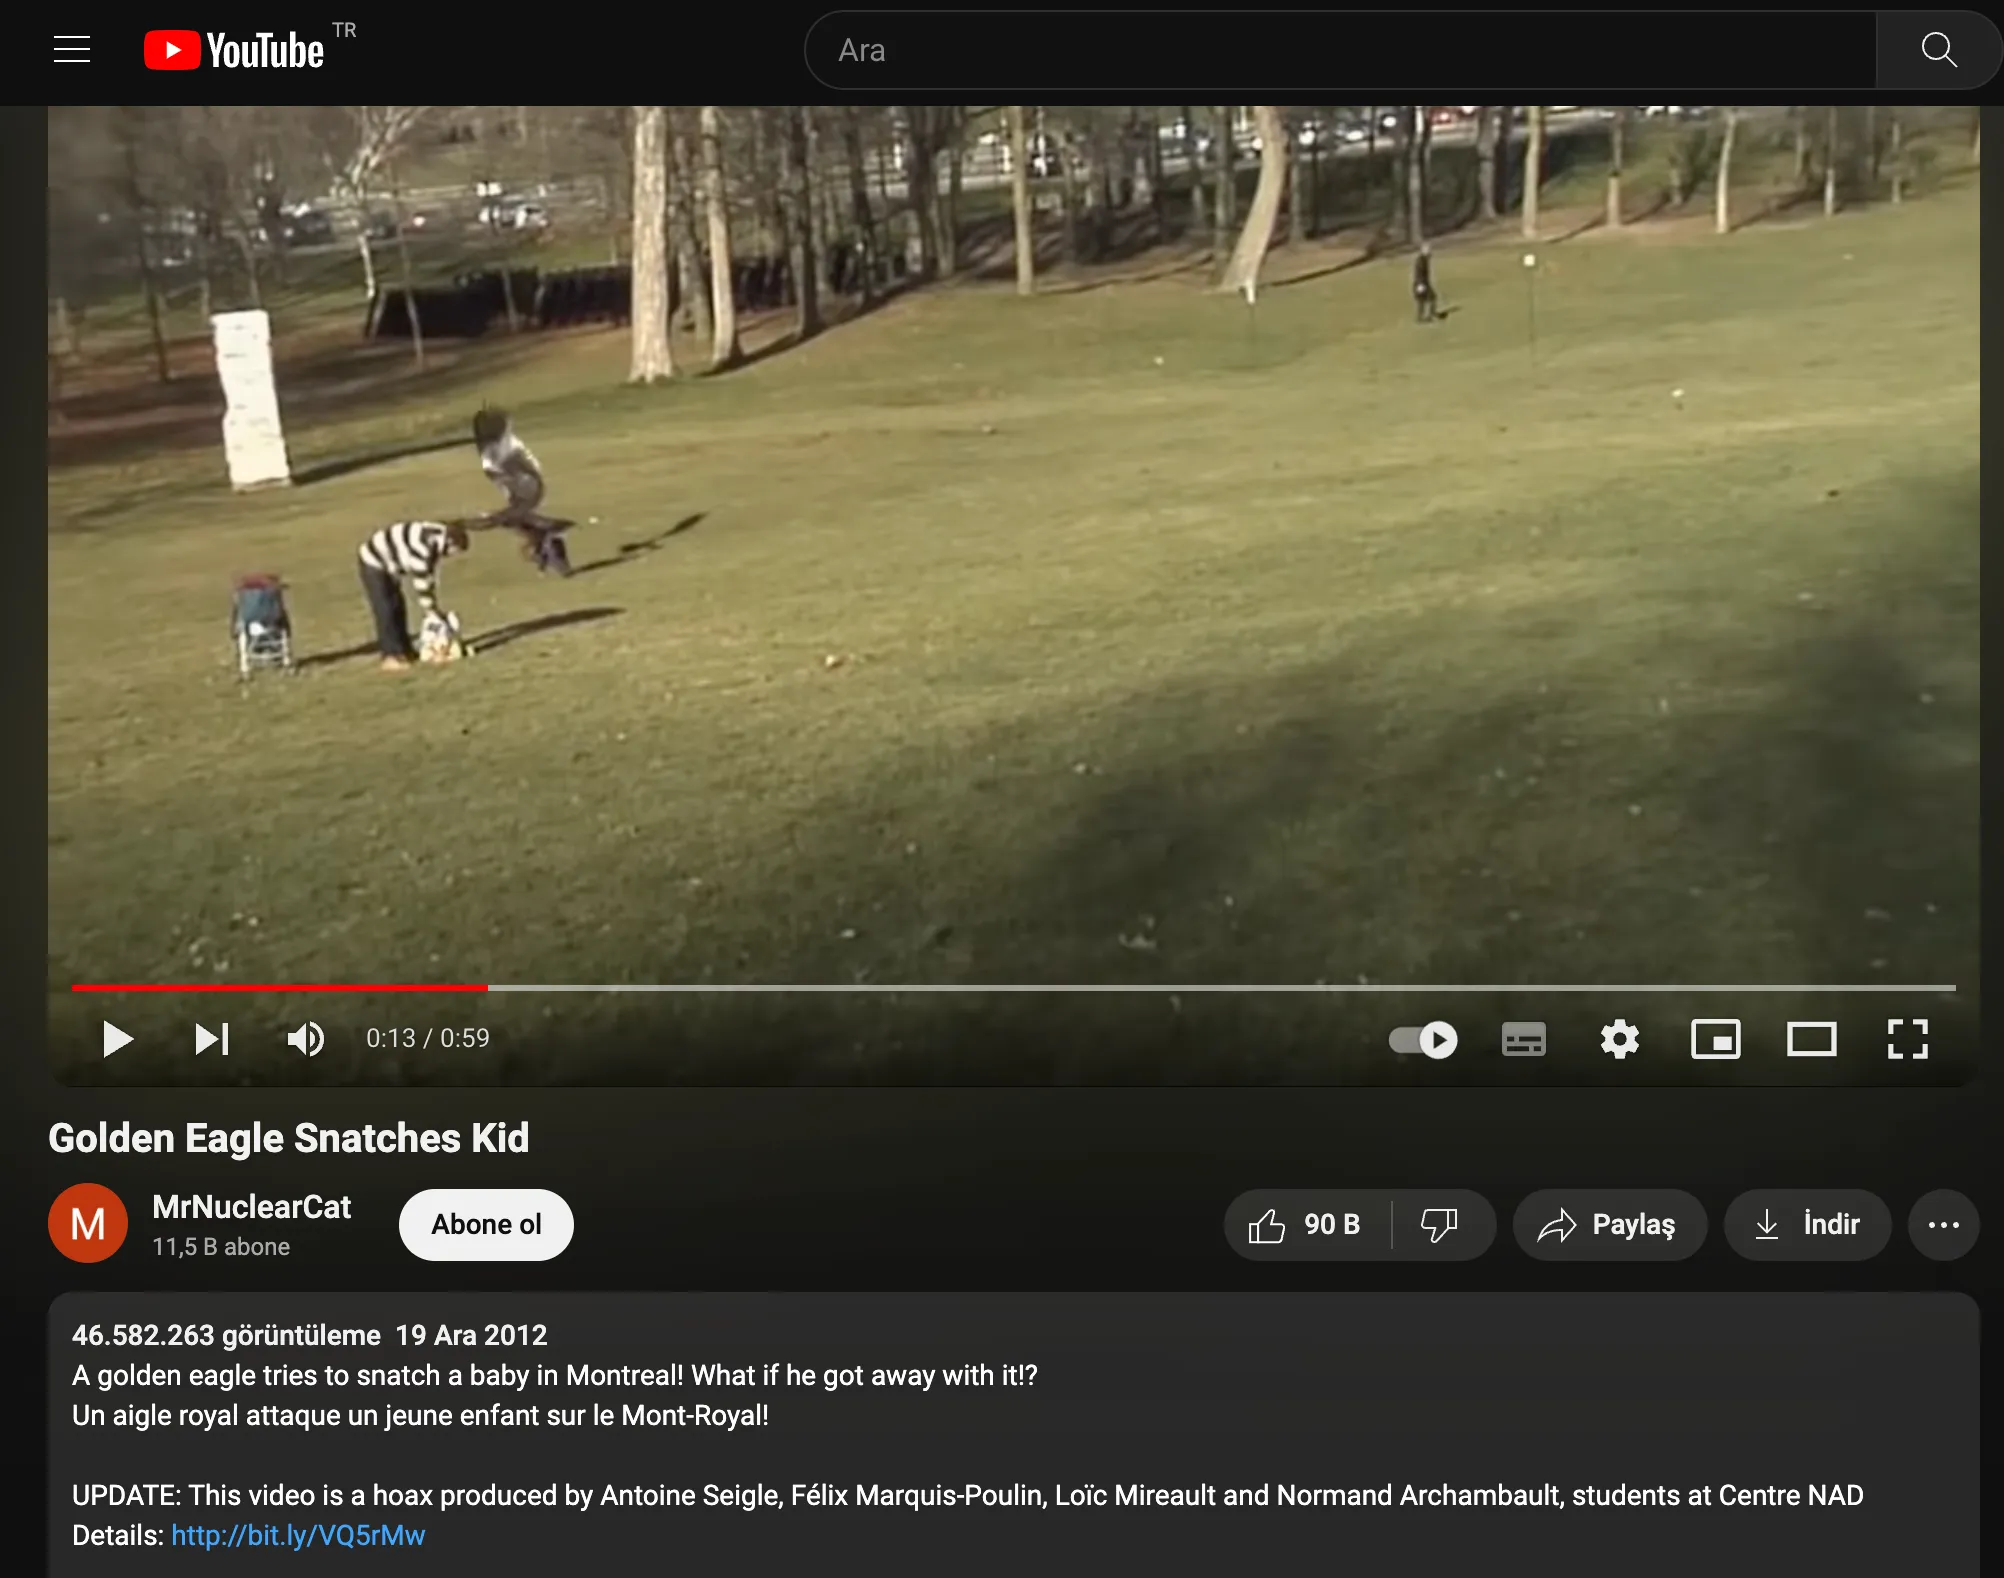Viewport: 2004px width, 1578px height.
Task: Open the hamburger guide menu
Action: 72,49
